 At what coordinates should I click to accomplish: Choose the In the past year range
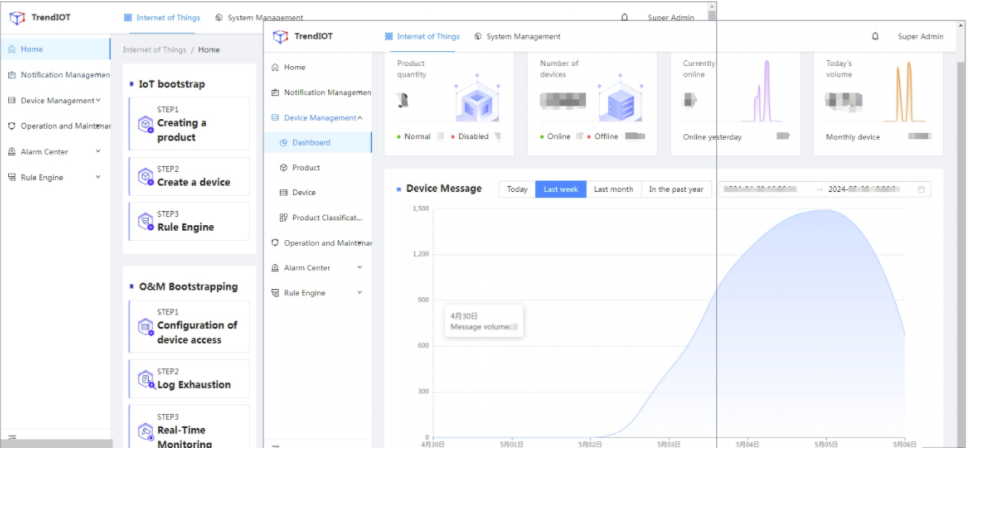coord(675,189)
